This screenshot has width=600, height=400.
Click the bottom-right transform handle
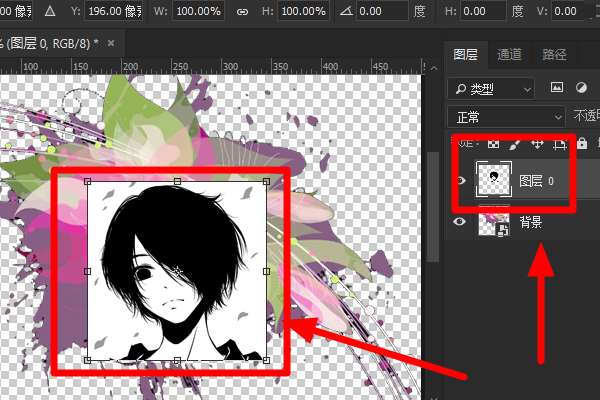point(267,360)
